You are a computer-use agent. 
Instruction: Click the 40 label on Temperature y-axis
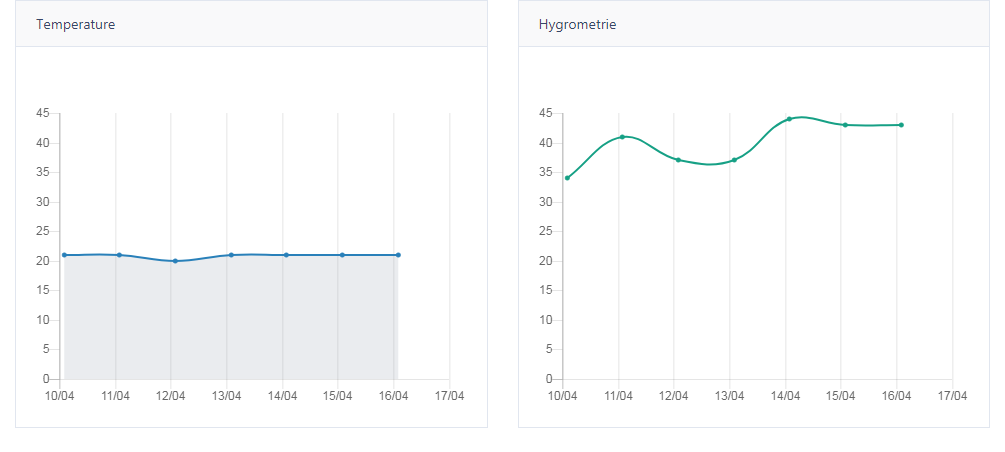coord(43,143)
